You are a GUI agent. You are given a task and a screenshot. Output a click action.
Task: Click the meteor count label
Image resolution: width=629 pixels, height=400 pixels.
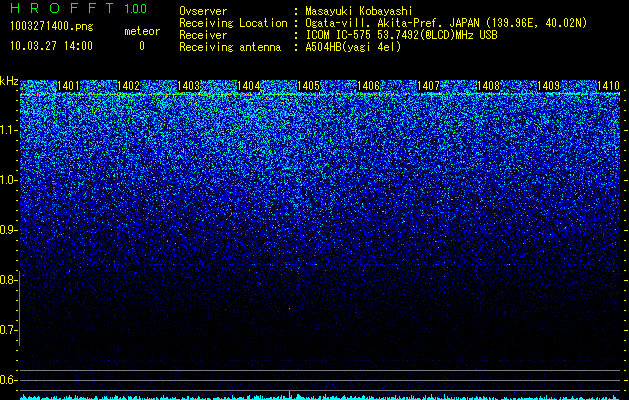142,31
